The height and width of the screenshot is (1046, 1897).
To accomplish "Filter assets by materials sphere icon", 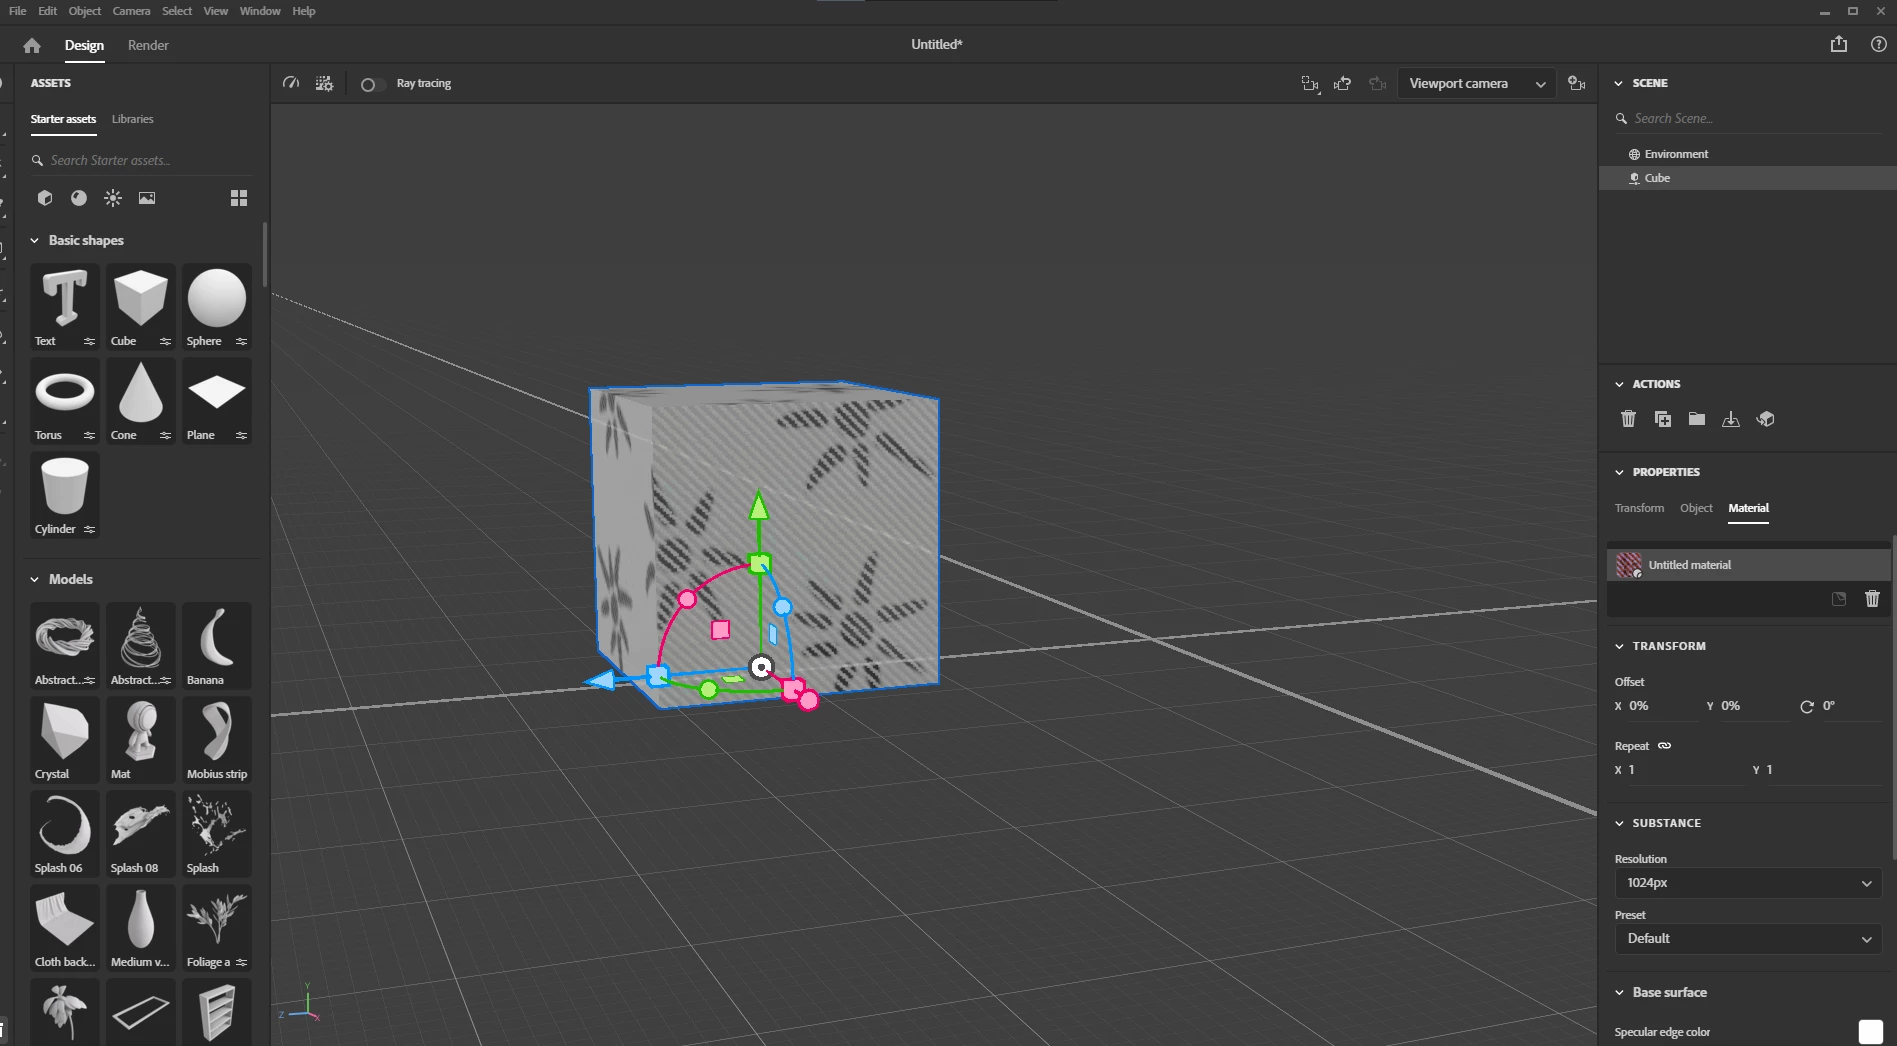I will pyautogui.click(x=79, y=198).
